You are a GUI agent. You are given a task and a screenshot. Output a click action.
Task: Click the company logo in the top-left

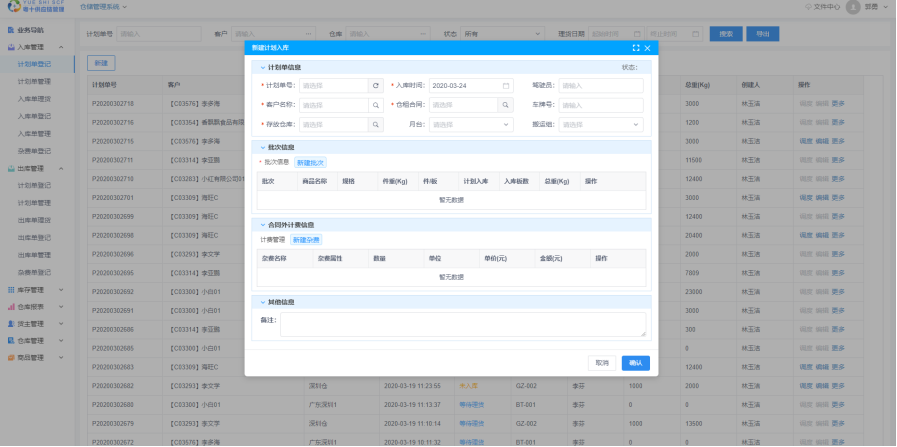coord(36,6)
